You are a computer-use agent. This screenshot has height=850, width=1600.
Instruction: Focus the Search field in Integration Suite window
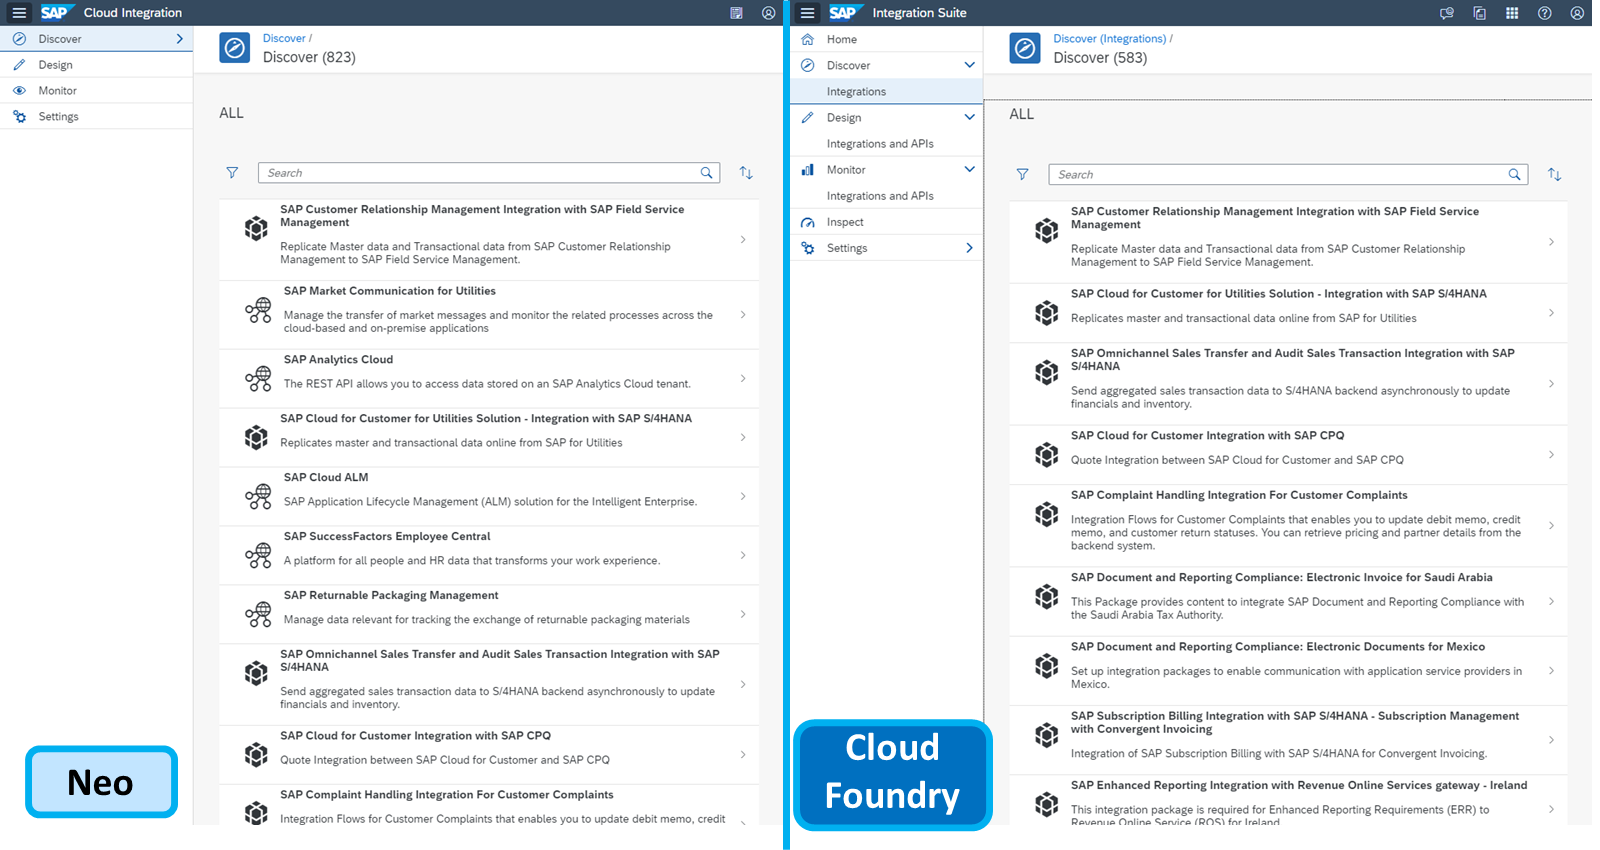[x=1288, y=175]
